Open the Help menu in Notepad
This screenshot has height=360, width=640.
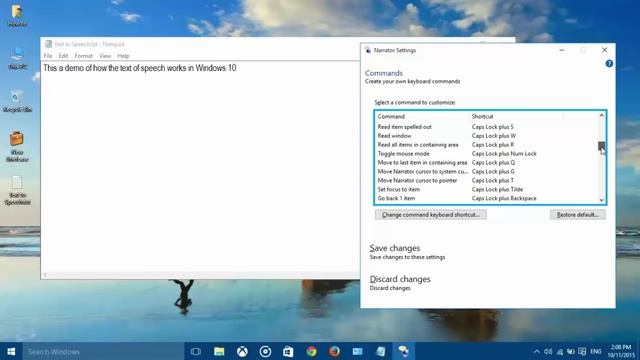pyautogui.click(x=123, y=56)
